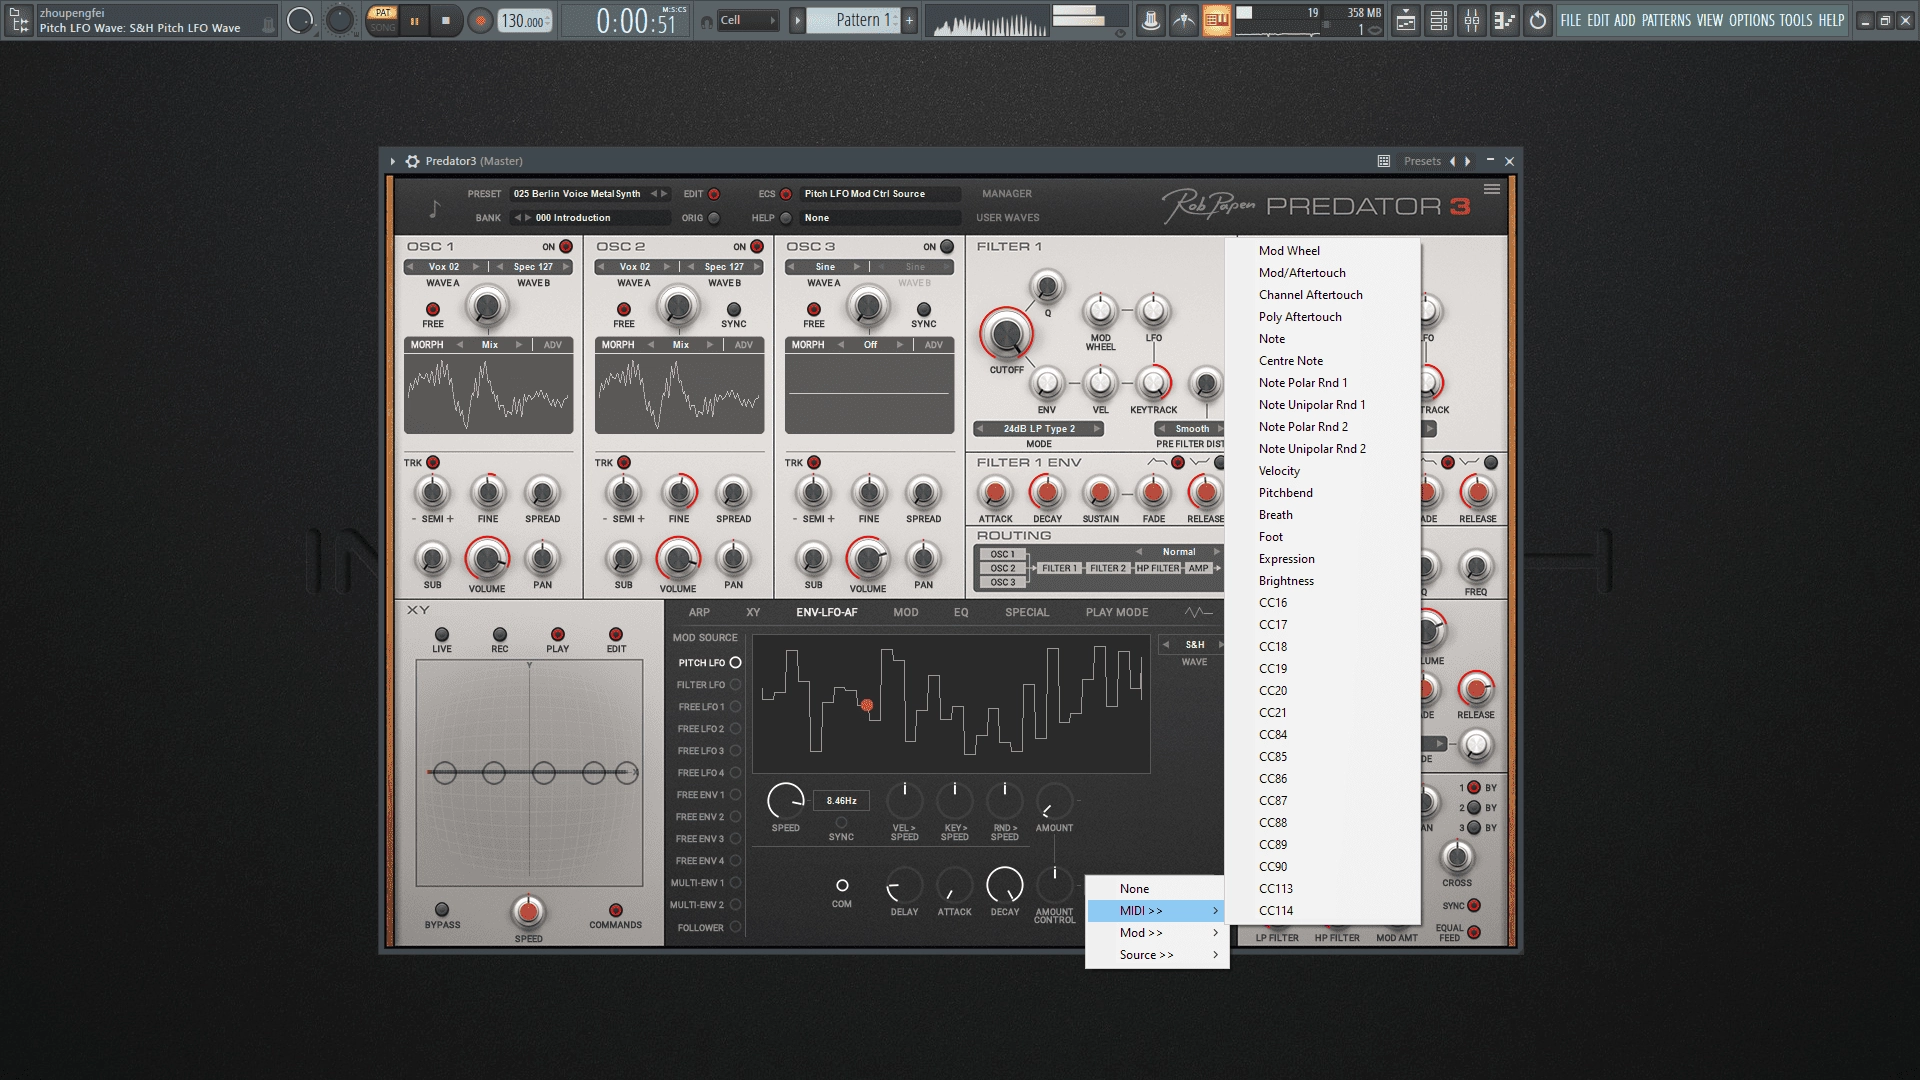This screenshot has height=1080, width=1920.
Task: Toggle the ECS LED button
Action: 786,194
